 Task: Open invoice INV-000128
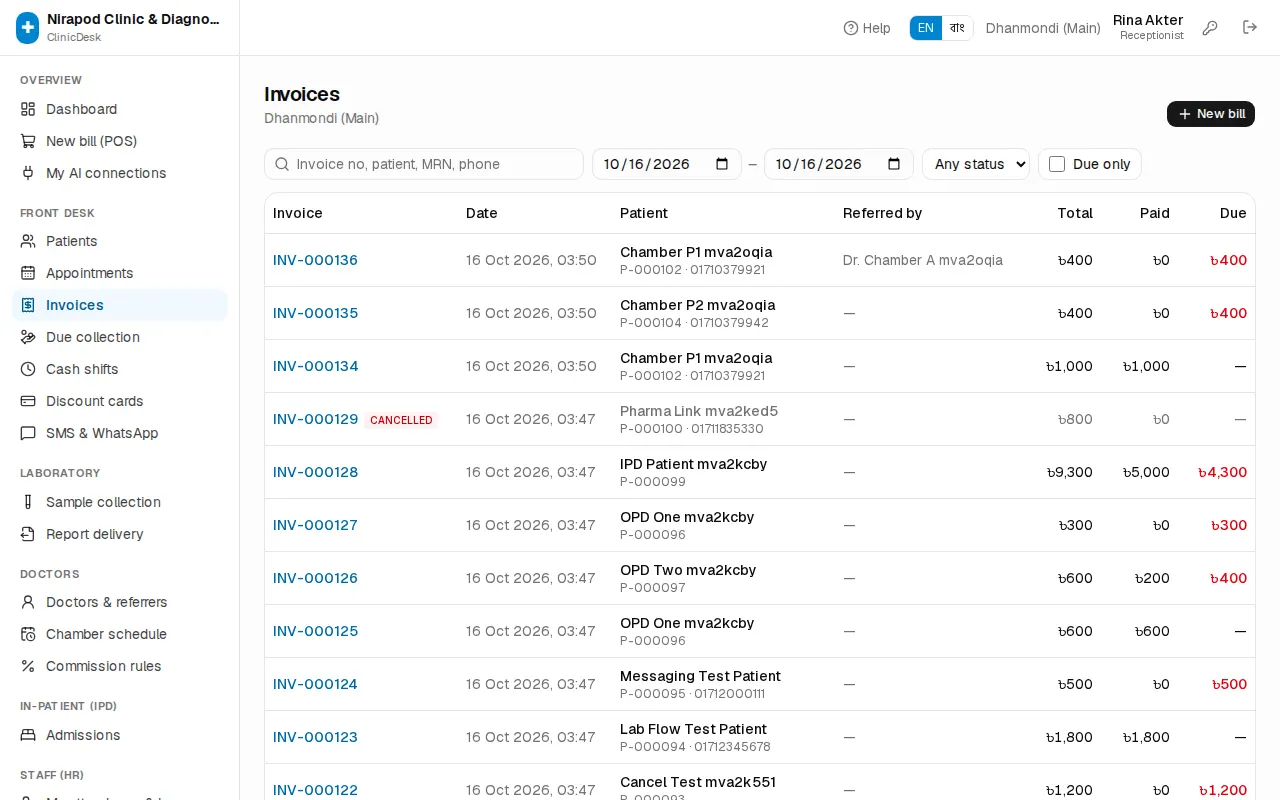pyautogui.click(x=315, y=472)
